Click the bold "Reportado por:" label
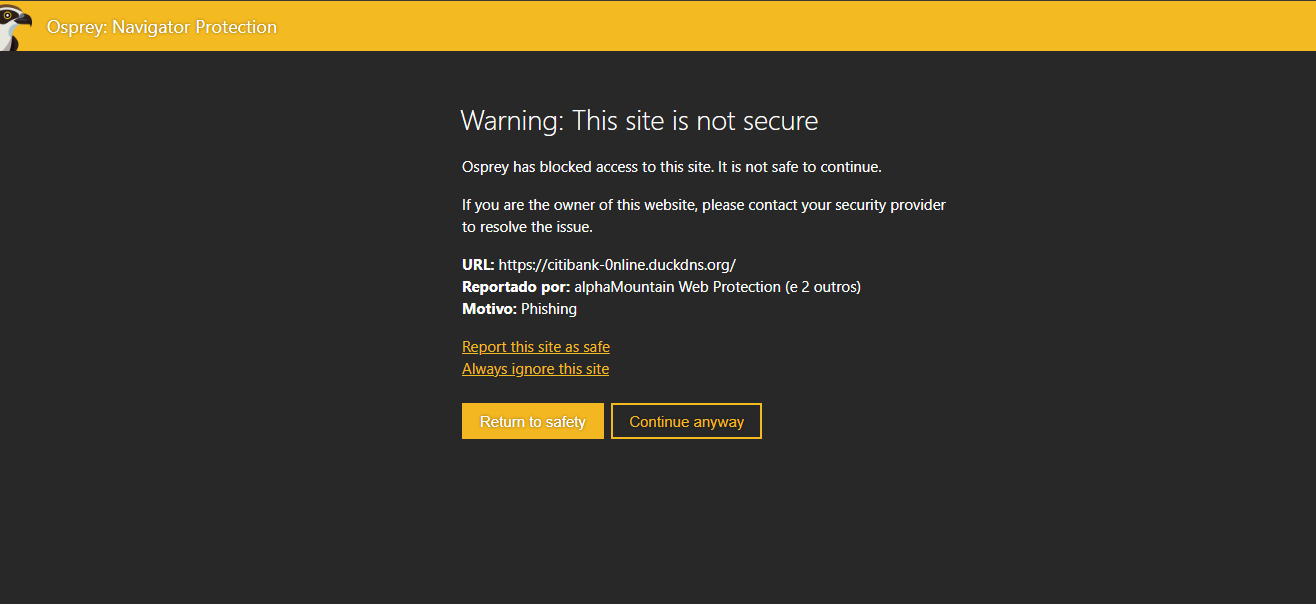The height and width of the screenshot is (604, 1316). coord(516,287)
